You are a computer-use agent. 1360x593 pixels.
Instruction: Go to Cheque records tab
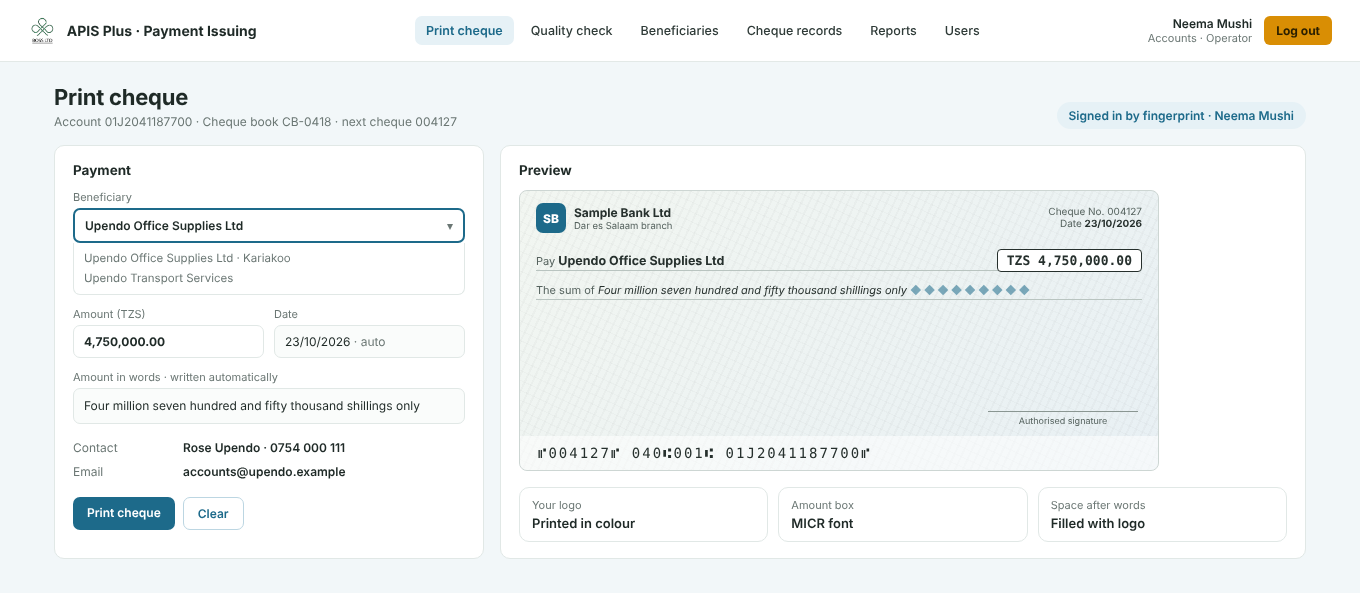pos(794,31)
